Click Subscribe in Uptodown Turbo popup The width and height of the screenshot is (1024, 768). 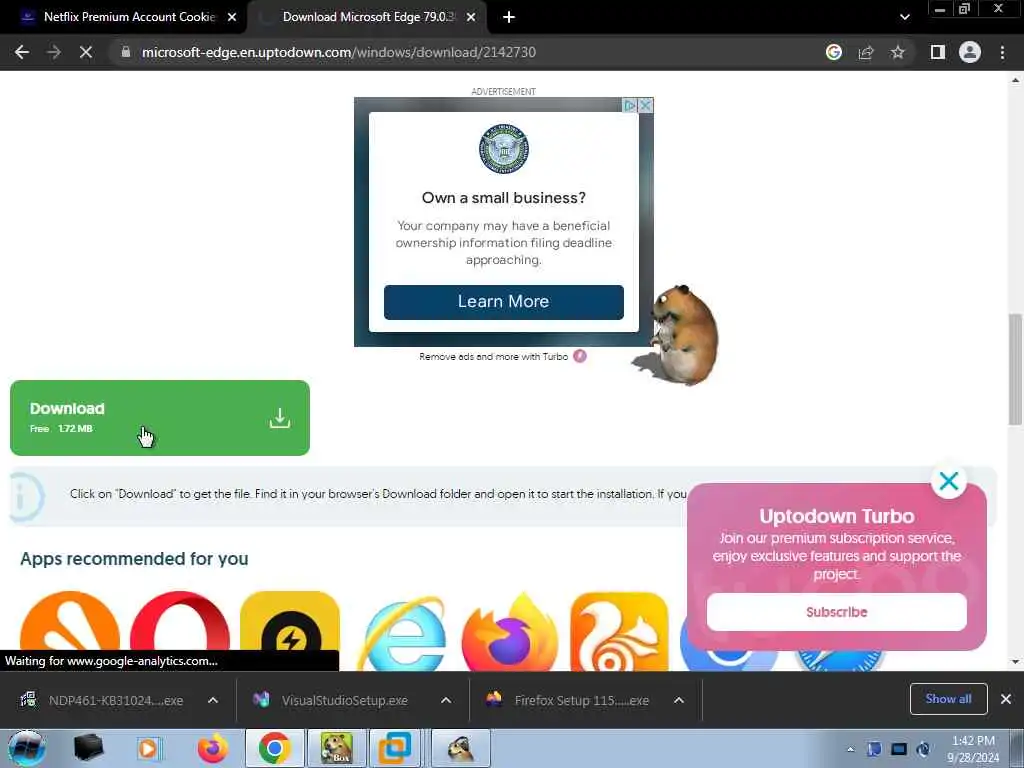point(837,612)
